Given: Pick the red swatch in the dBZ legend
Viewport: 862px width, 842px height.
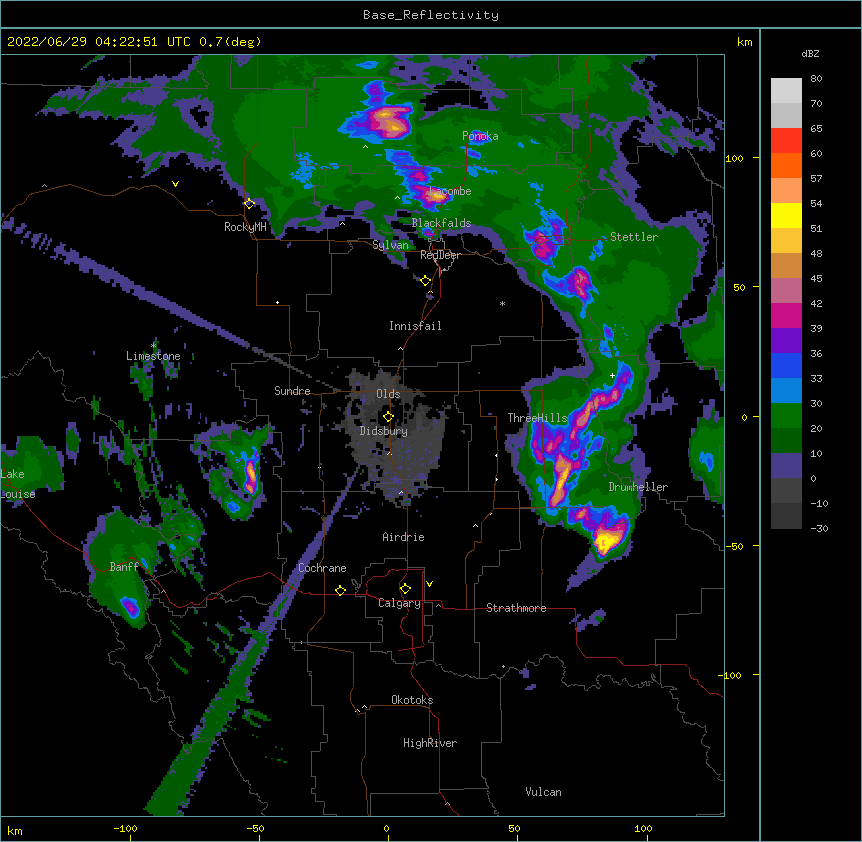Looking at the screenshot, I should tap(786, 140).
